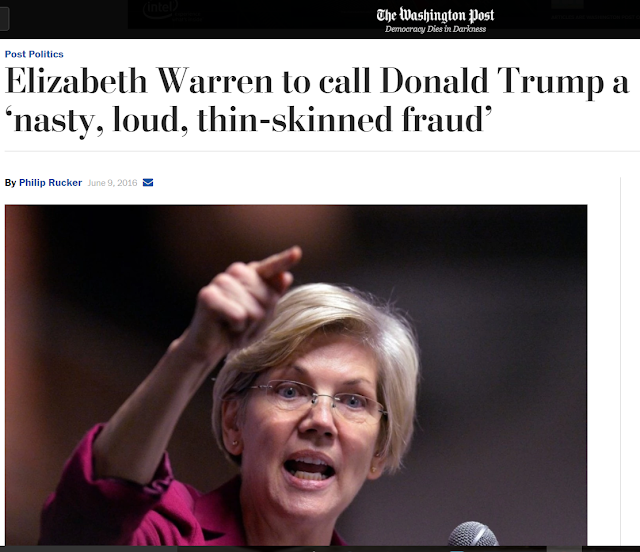Viewport: 640px width, 552px height.
Task: Click the Elizabeth Warren article photo
Action: click(296, 375)
